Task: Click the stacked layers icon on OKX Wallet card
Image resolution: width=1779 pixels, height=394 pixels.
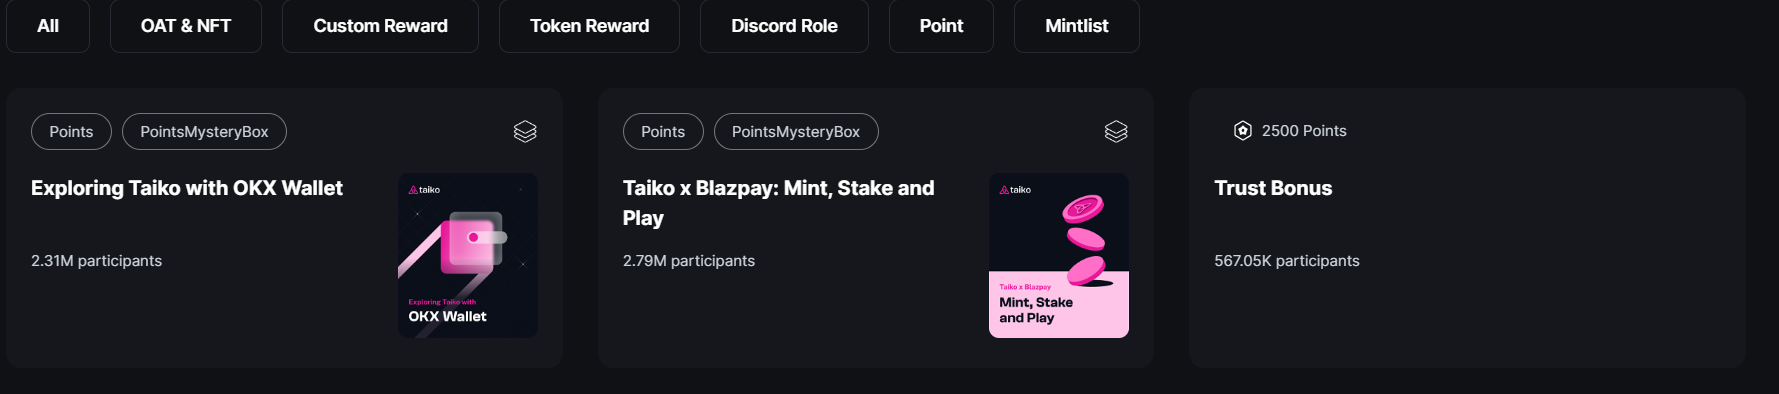Action: [525, 131]
